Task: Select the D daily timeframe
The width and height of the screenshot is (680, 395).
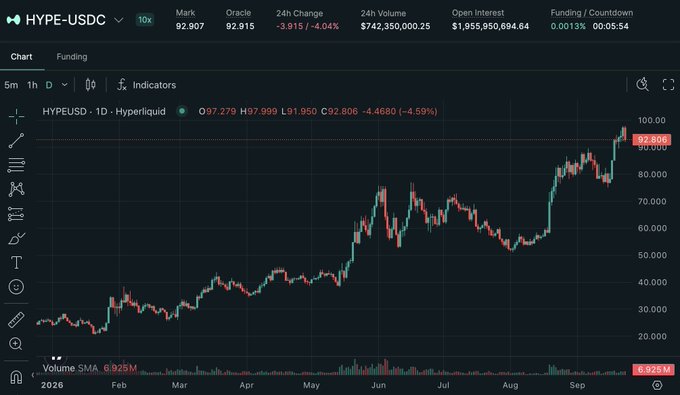Action: (49, 85)
